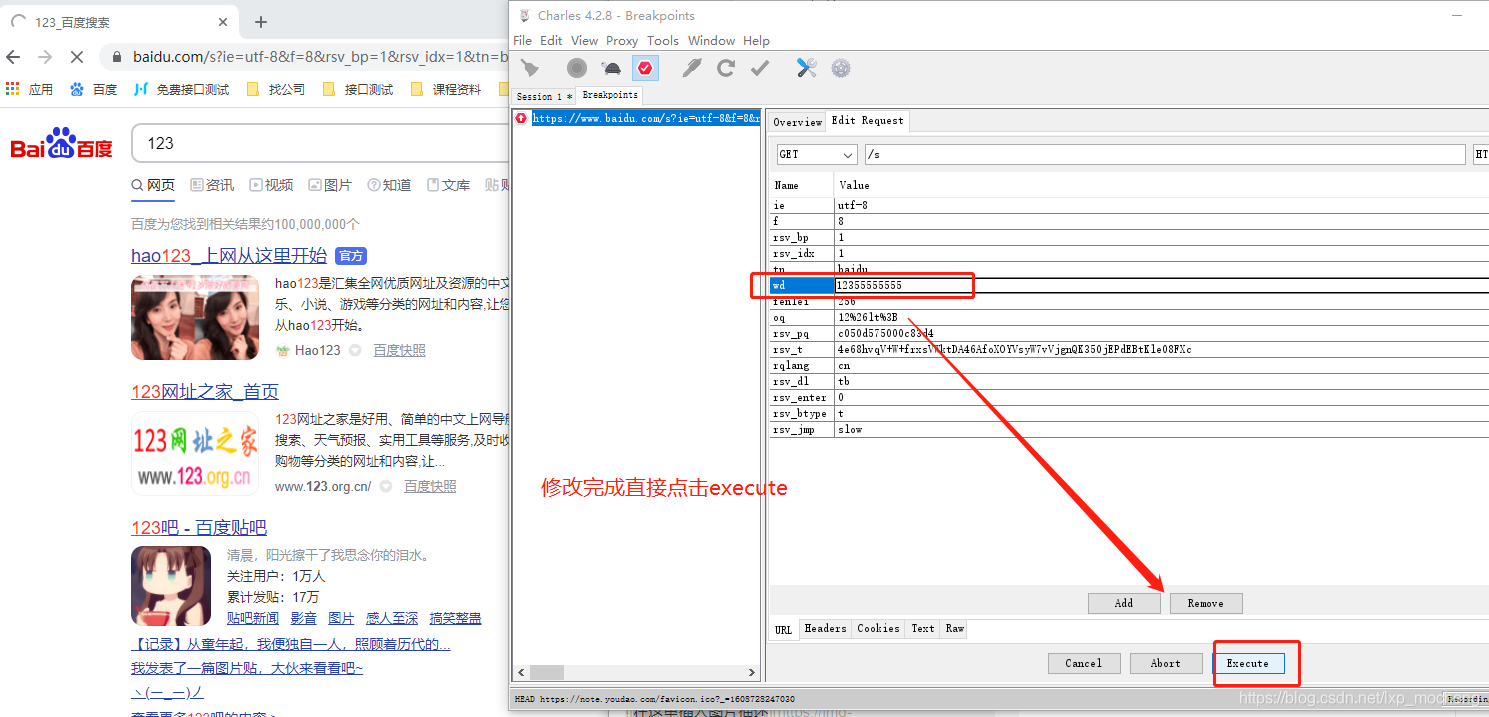
Task: Click the /s path input field
Action: (1164, 155)
